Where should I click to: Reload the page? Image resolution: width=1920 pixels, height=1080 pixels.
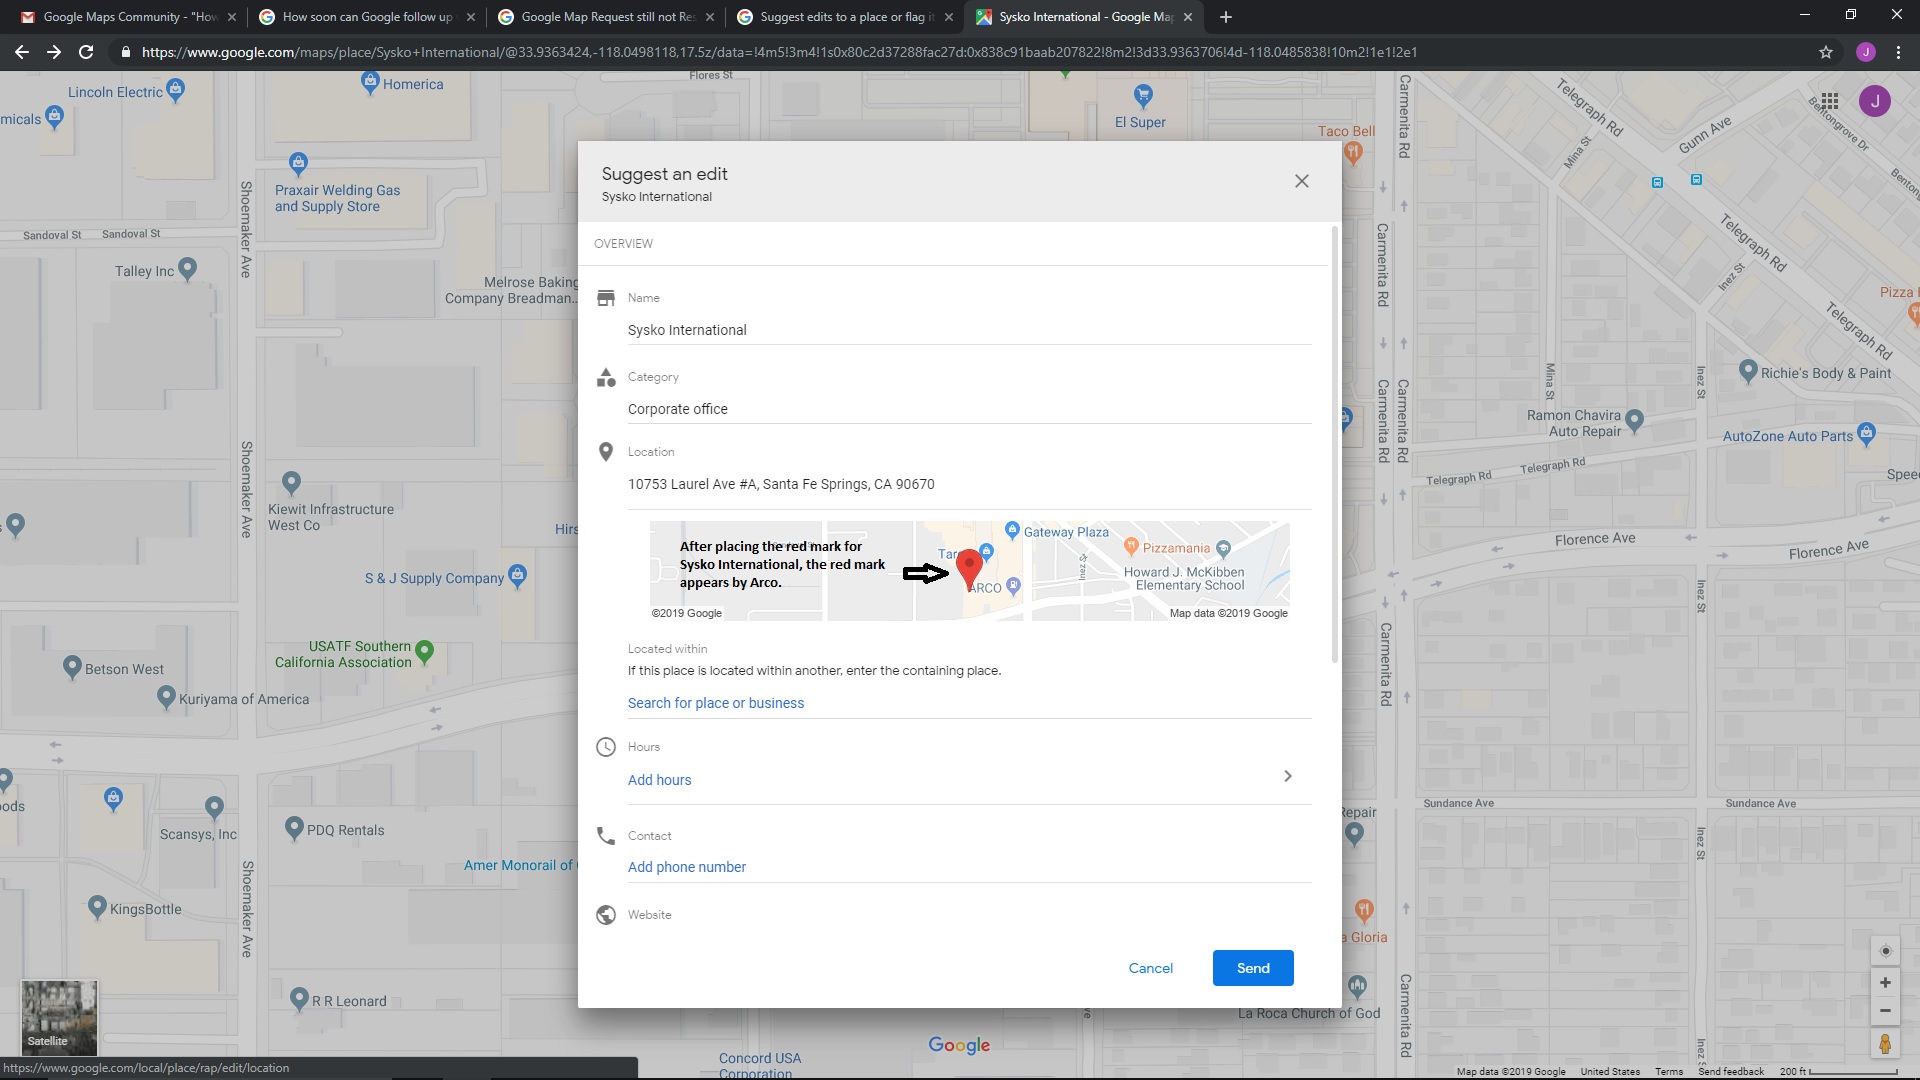pyautogui.click(x=86, y=52)
